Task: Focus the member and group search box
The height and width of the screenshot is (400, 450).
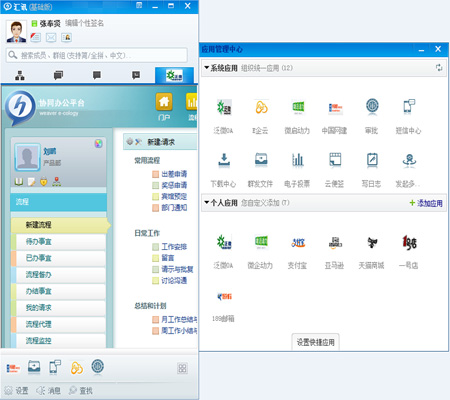Action: click(97, 55)
